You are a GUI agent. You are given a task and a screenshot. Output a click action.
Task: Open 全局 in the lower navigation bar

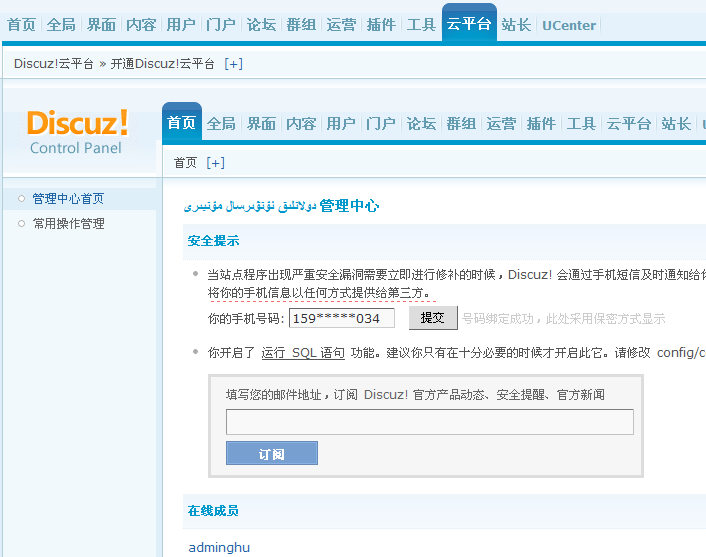click(222, 123)
